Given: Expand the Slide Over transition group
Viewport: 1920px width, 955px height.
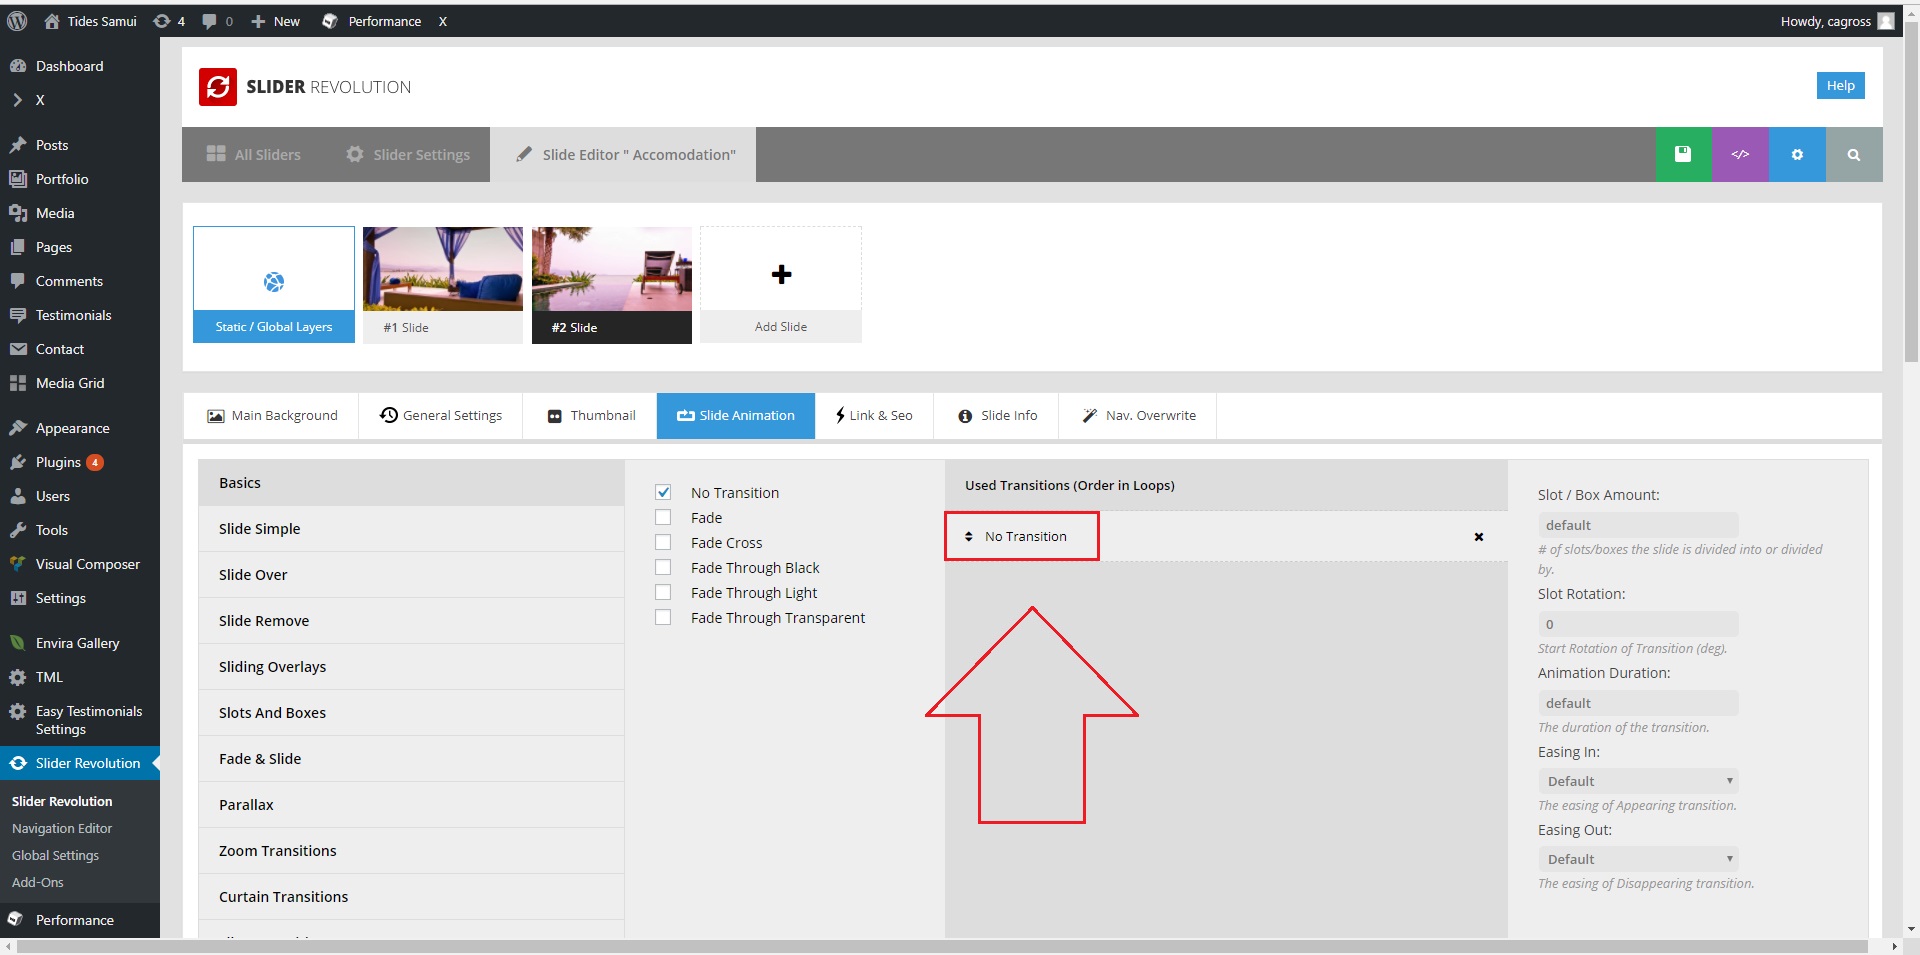Looking at the screenshot, I should point(411,575).
